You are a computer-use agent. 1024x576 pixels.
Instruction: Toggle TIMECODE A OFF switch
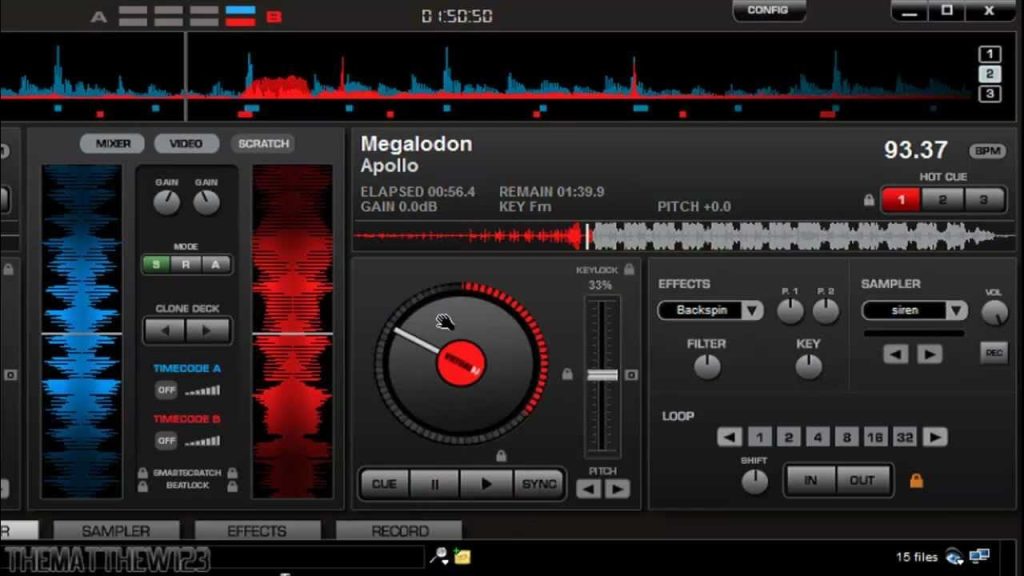point(167,390)
